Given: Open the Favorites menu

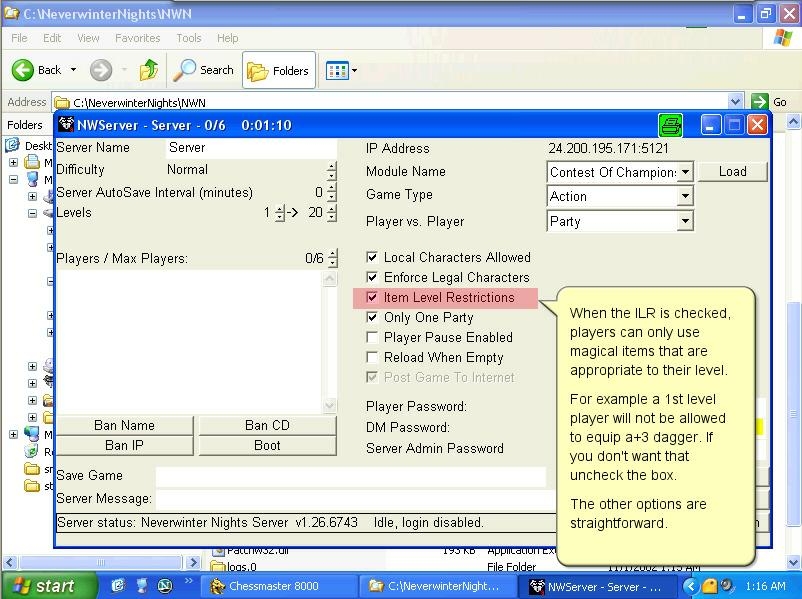Looking at the screenshot, I should click(x=137, y=38).
